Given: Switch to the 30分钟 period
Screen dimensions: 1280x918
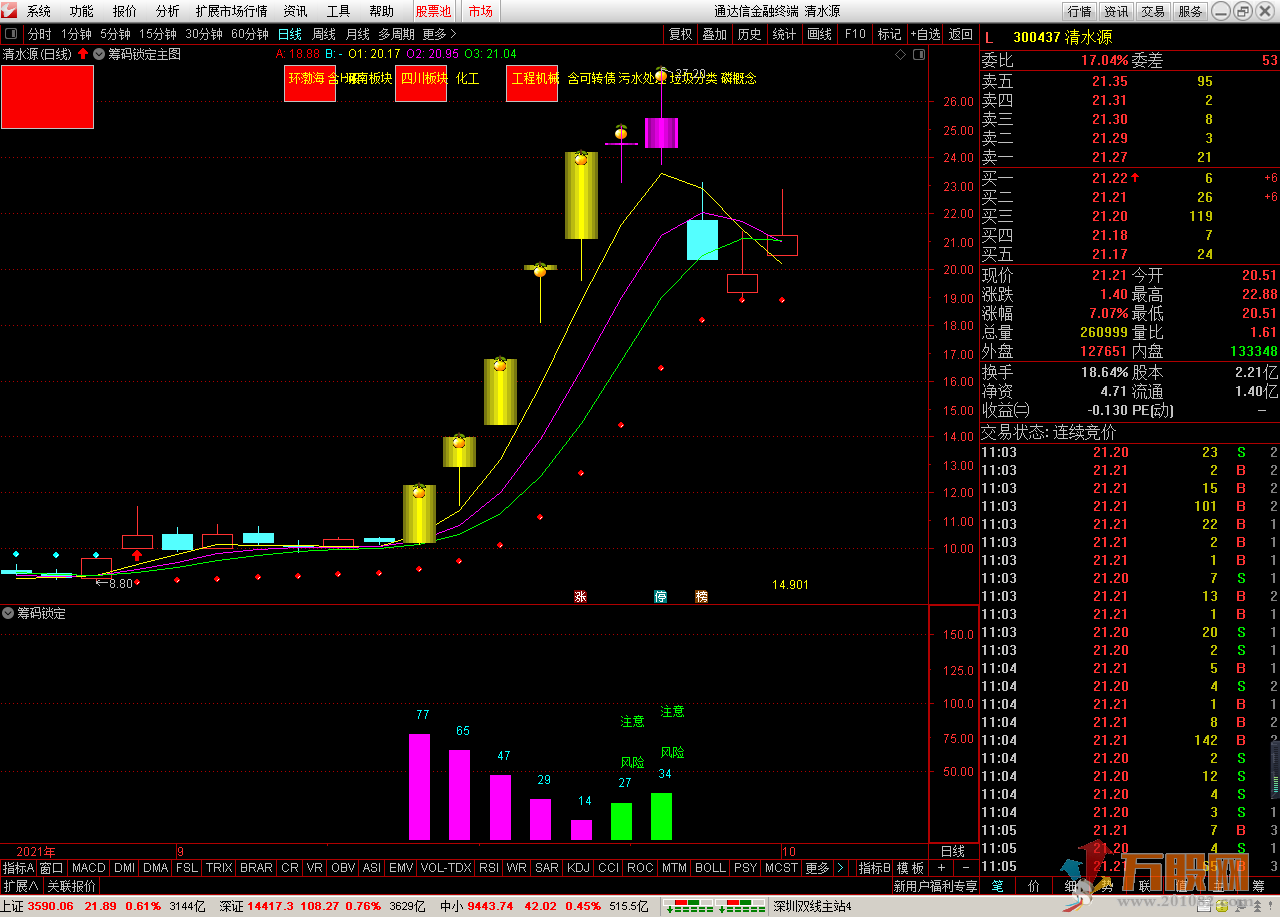Looking at the screenshot, I should click(x=204, y=34).
